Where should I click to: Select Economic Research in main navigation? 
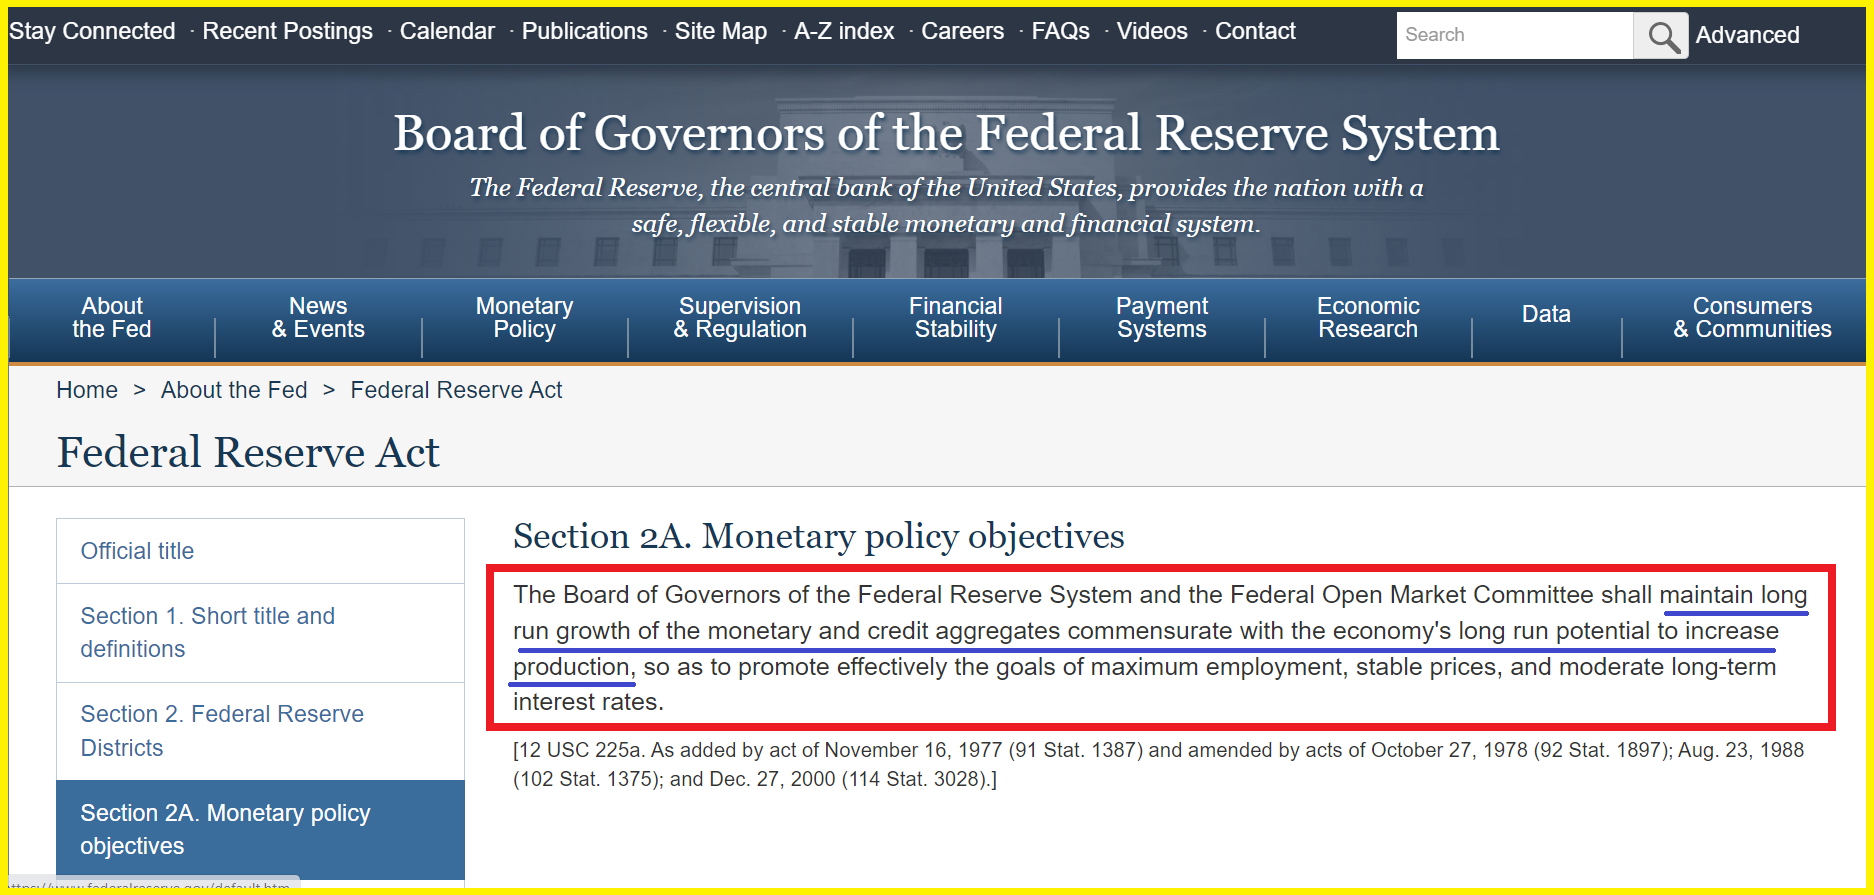pos(1367,318)
